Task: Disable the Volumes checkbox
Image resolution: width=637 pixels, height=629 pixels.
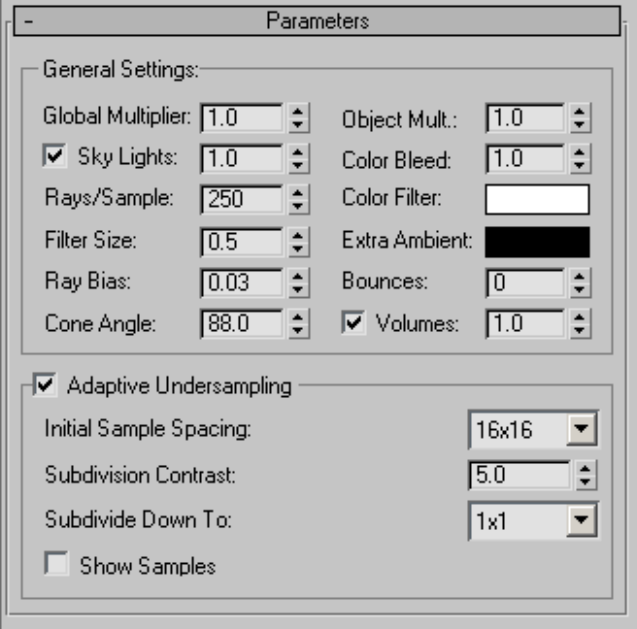Action: (353, 324)
